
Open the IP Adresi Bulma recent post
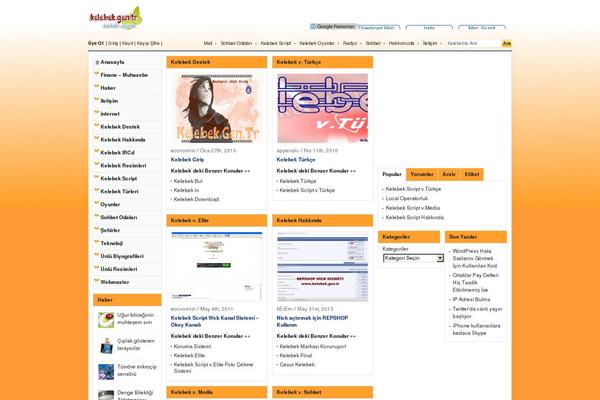[471, 299]
